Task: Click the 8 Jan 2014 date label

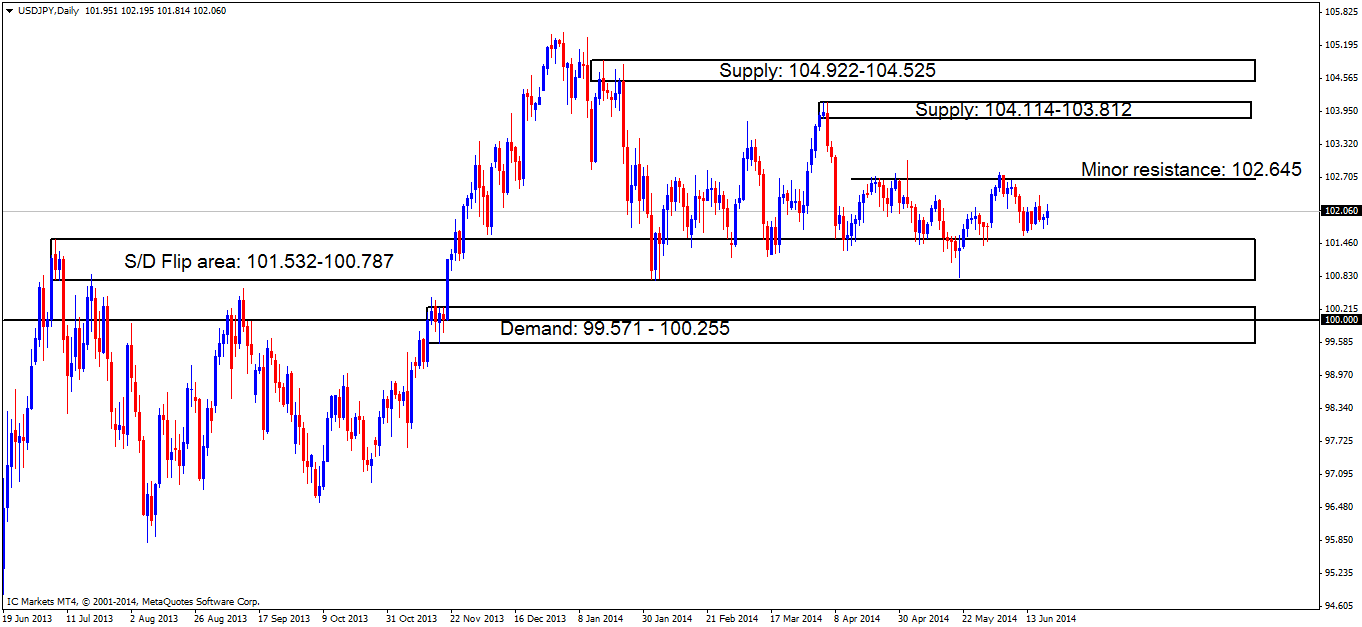Action: pos(600,619)
